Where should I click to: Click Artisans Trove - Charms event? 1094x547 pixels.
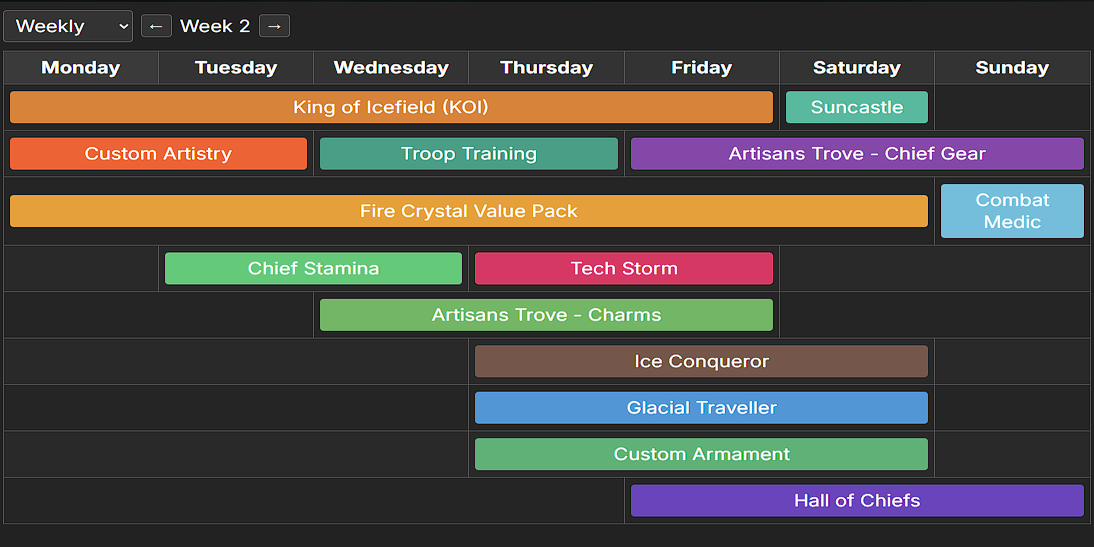click(546, 315)
